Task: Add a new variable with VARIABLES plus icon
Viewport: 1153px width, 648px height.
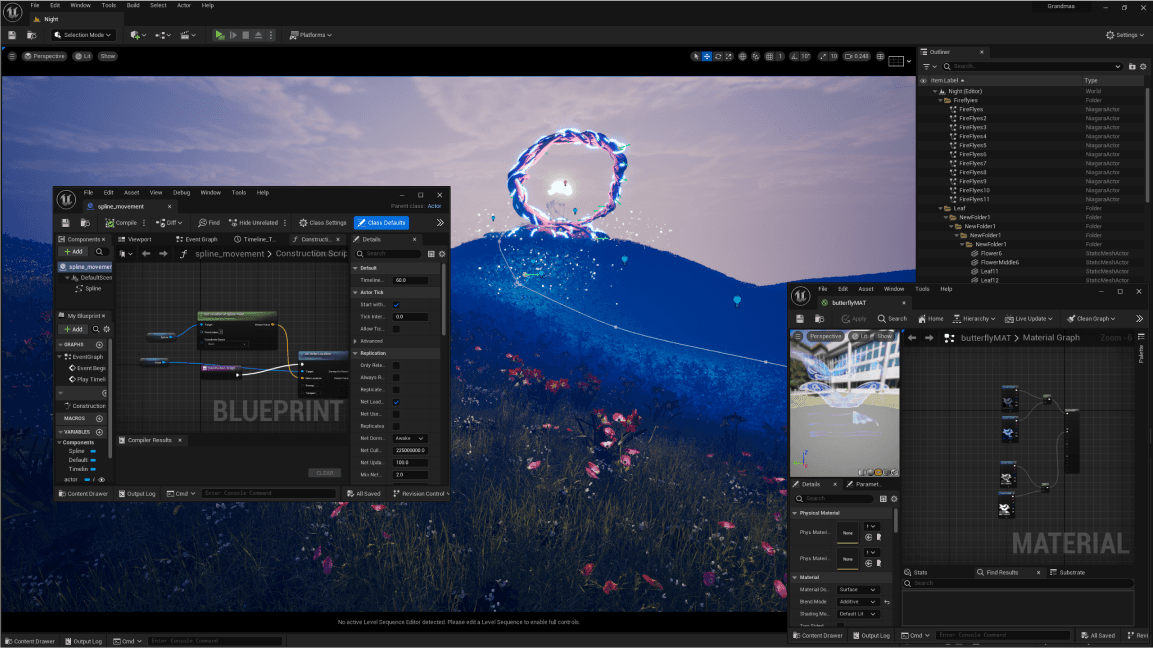Action: coord(99,432)
